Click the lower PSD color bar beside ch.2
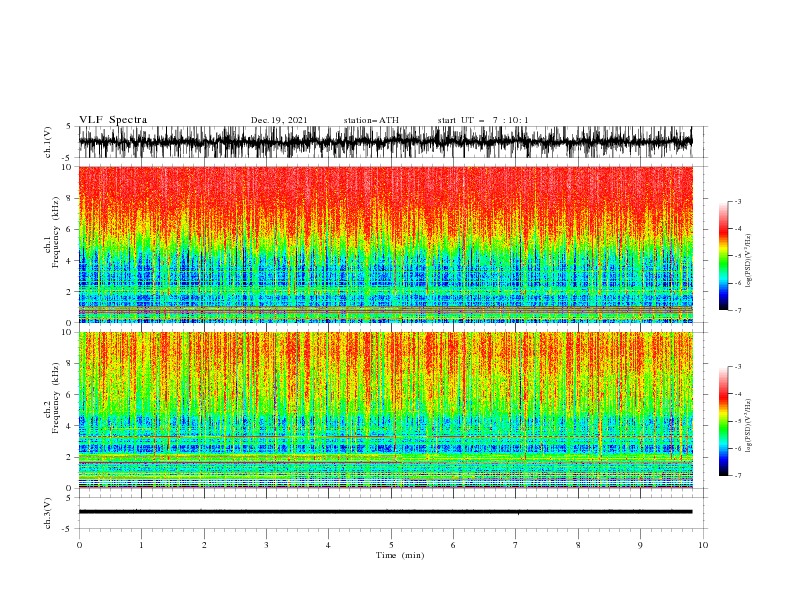Screen dimensions: 792x612 coord(723,421)
